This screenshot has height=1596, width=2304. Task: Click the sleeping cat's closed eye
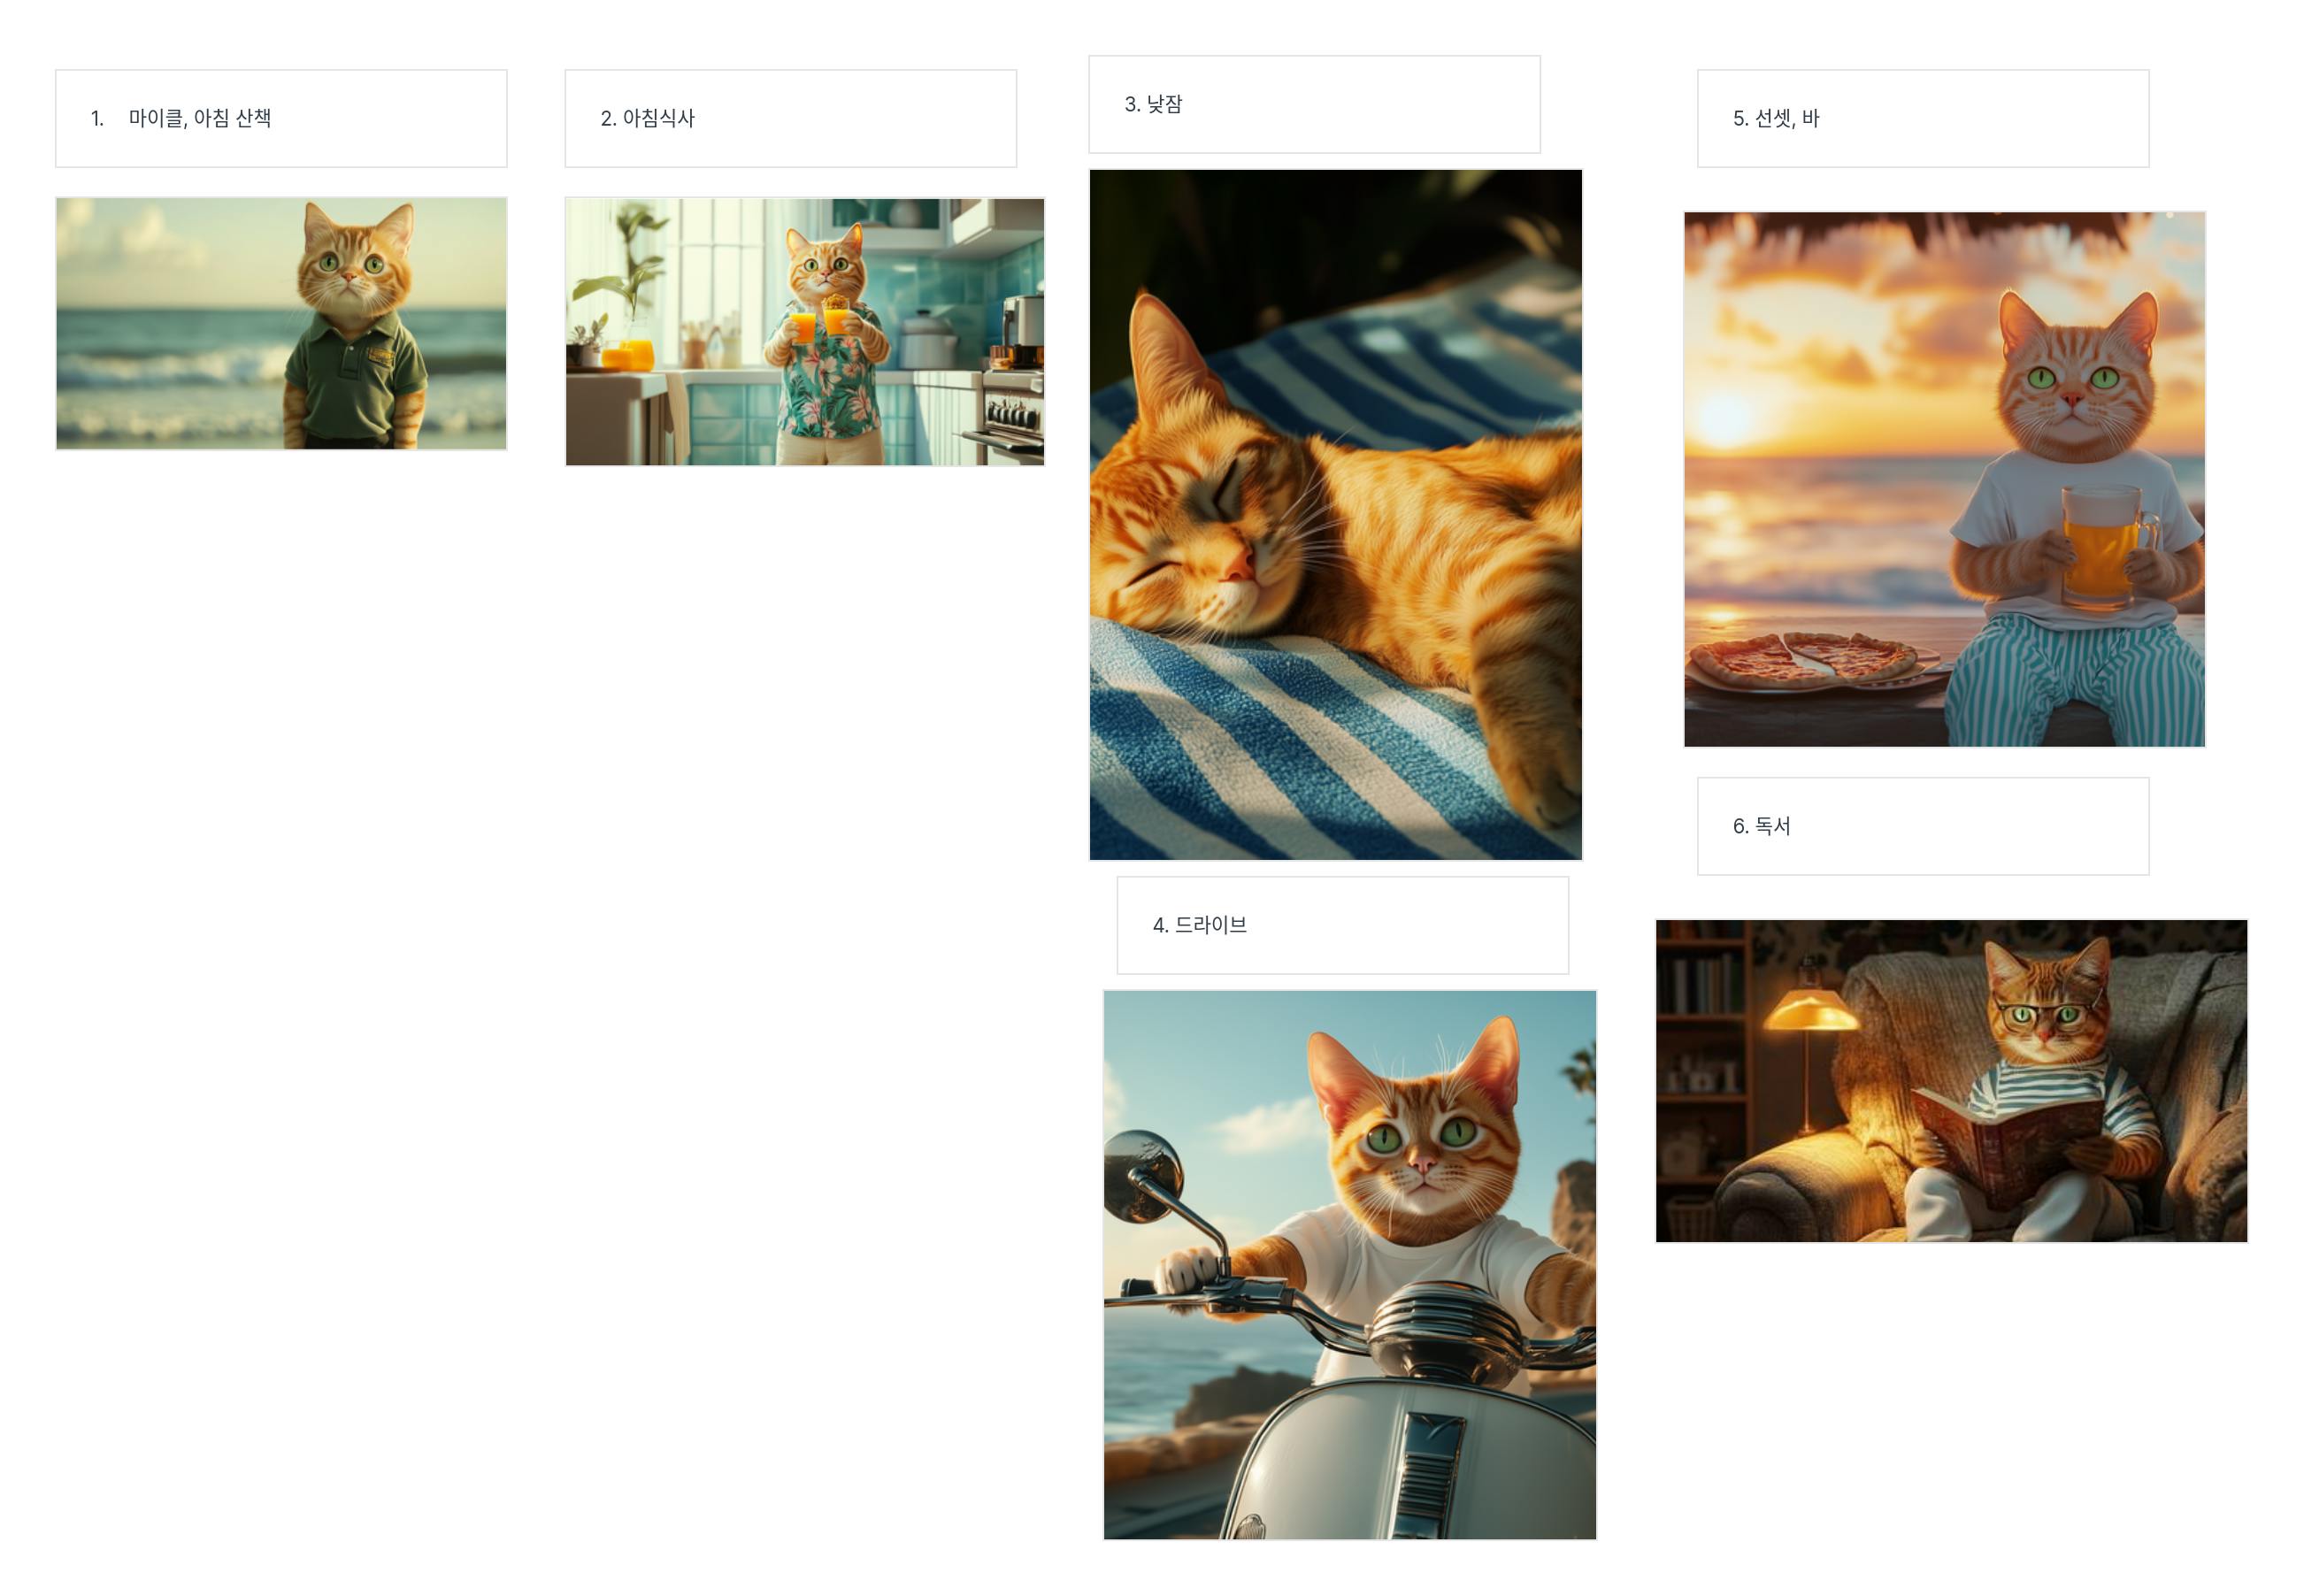[x=1226, y=487]
